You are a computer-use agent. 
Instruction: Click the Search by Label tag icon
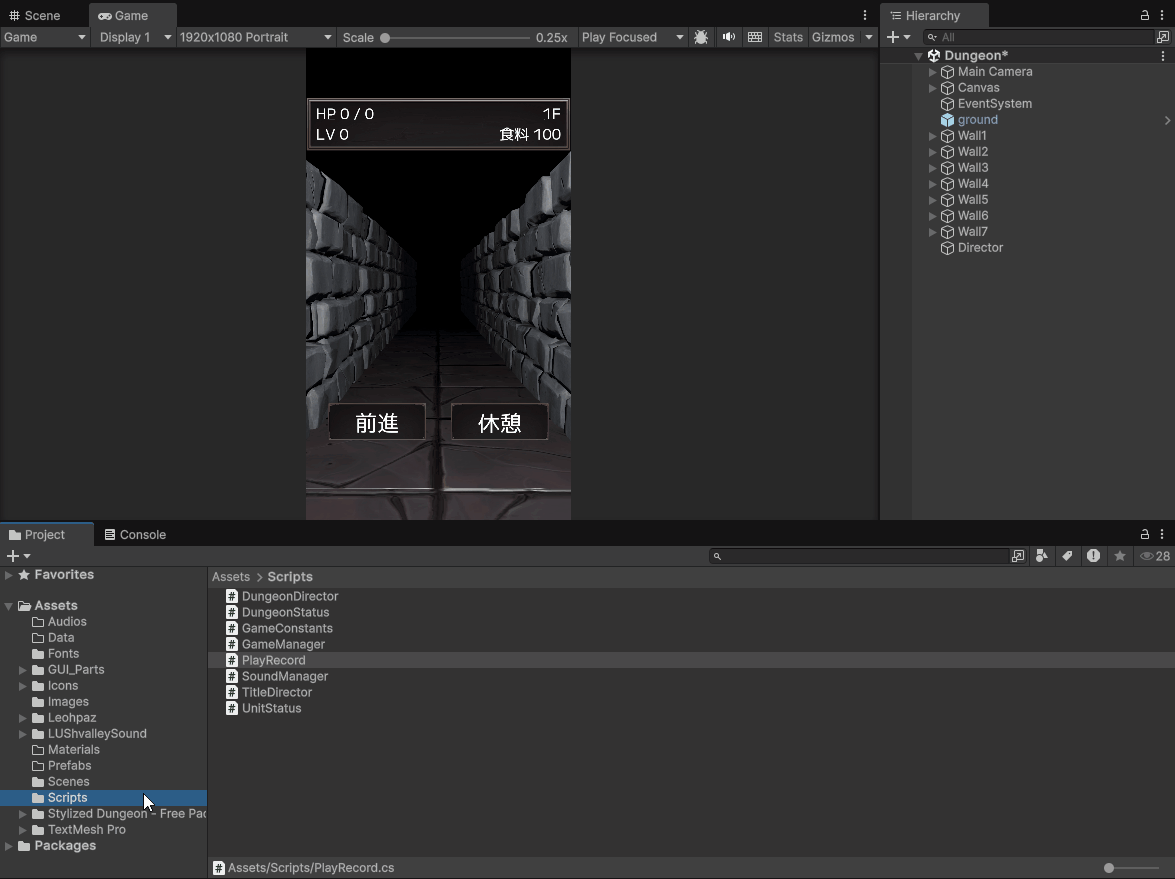(x=1067, y=556)
